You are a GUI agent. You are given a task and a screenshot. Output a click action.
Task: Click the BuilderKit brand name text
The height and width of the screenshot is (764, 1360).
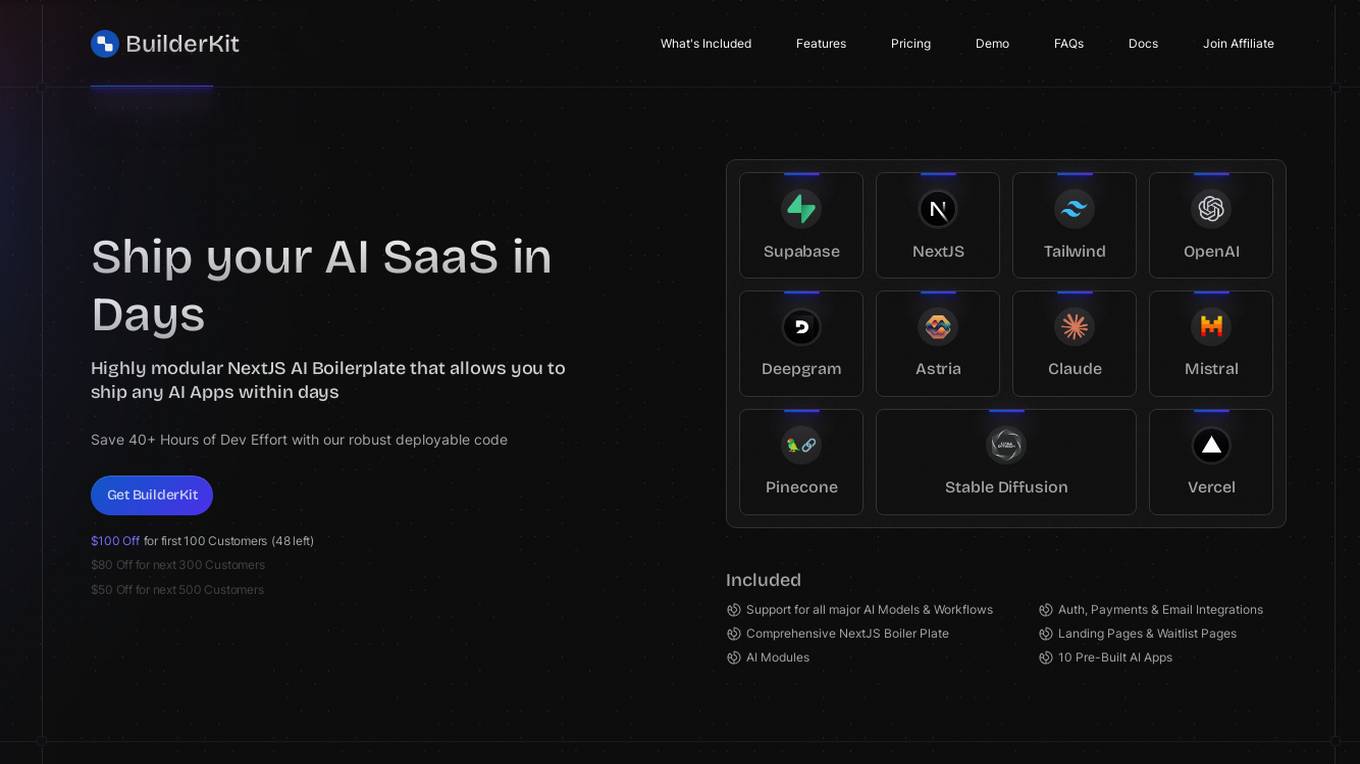182,44
